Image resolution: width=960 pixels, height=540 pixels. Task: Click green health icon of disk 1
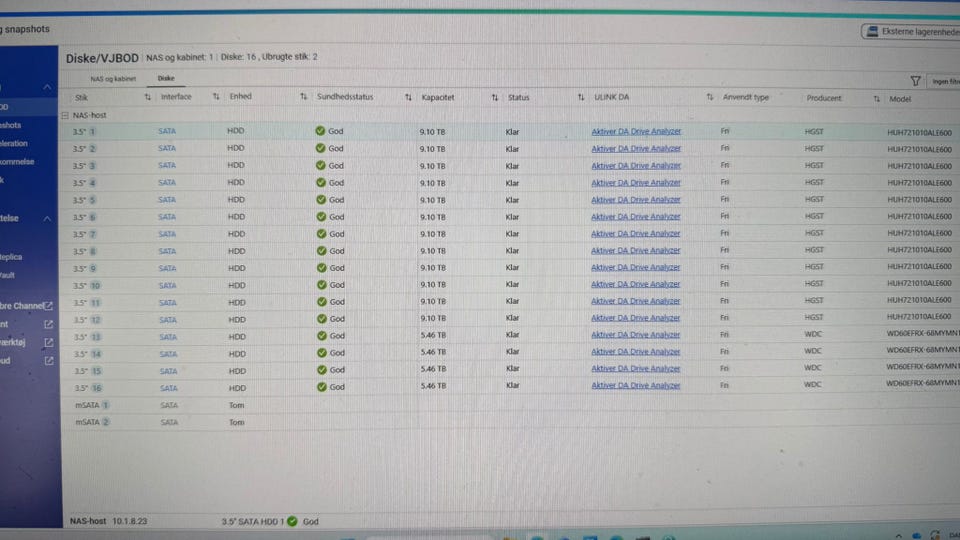pos(320,130)
